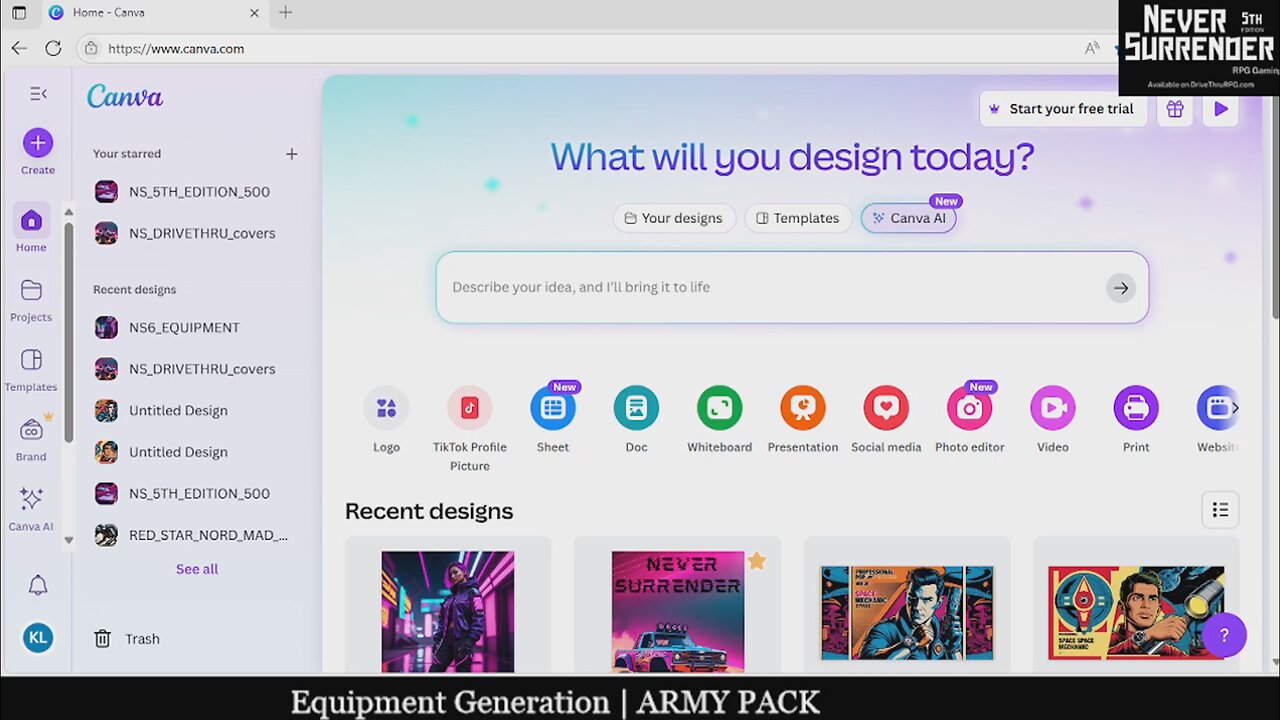Open Home in the left rail

[x=31, y=229]
